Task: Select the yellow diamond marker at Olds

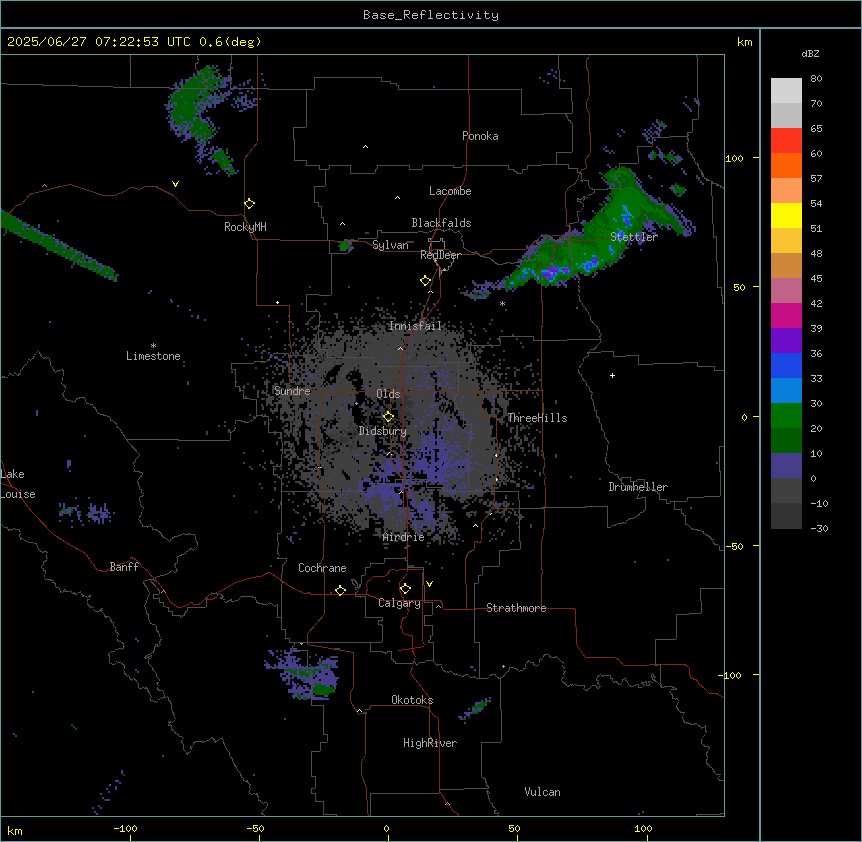Action: pos(388,417)
